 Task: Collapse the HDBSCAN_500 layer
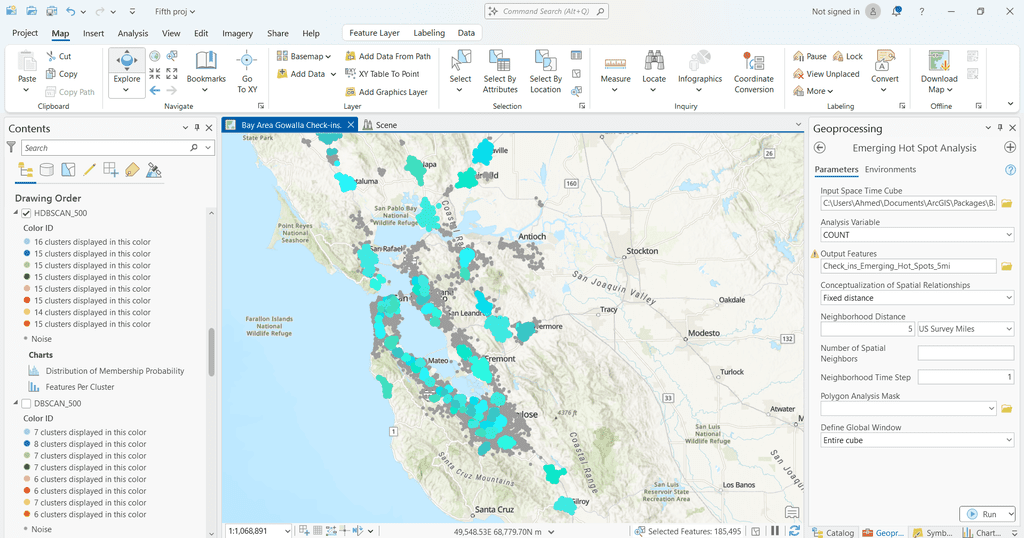pyautogui.click(x=16, y=213)
